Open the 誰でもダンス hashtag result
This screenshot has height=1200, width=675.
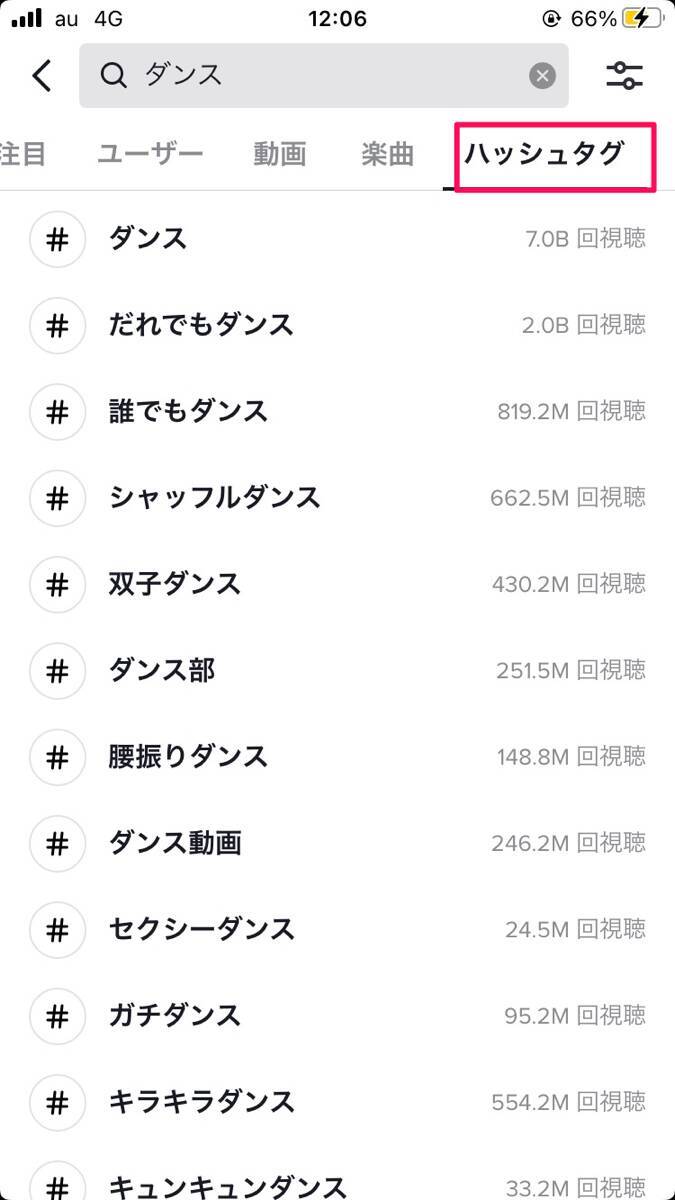188,411
